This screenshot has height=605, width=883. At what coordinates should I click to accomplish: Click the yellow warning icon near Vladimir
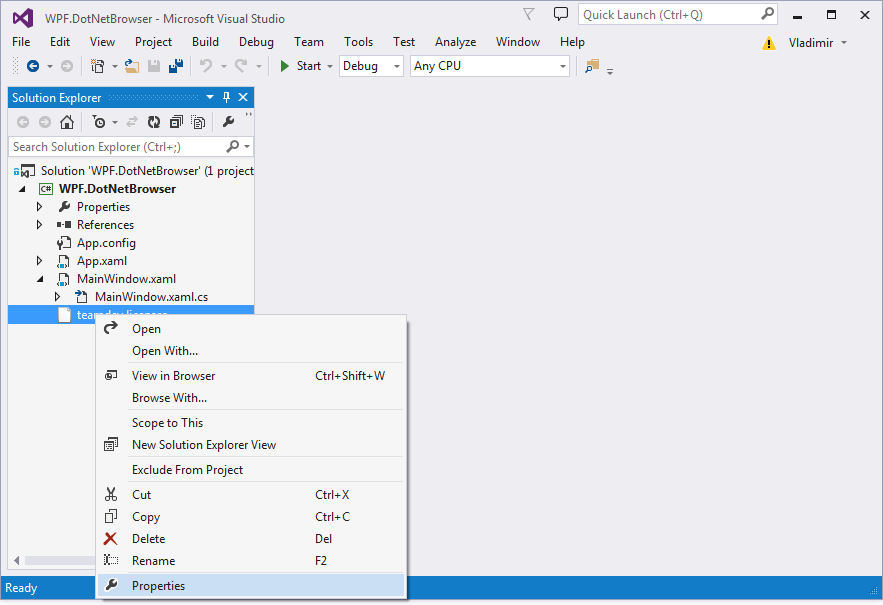(x=769, y=43)
